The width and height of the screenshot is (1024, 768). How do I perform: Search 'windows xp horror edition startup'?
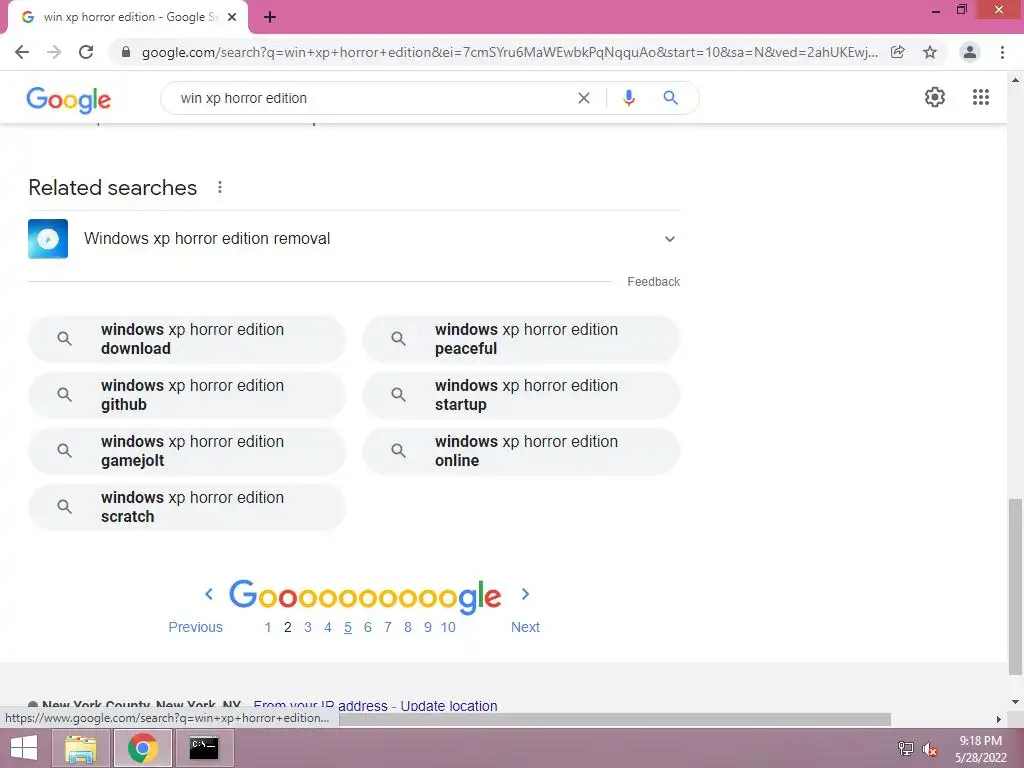pos(521,395)
